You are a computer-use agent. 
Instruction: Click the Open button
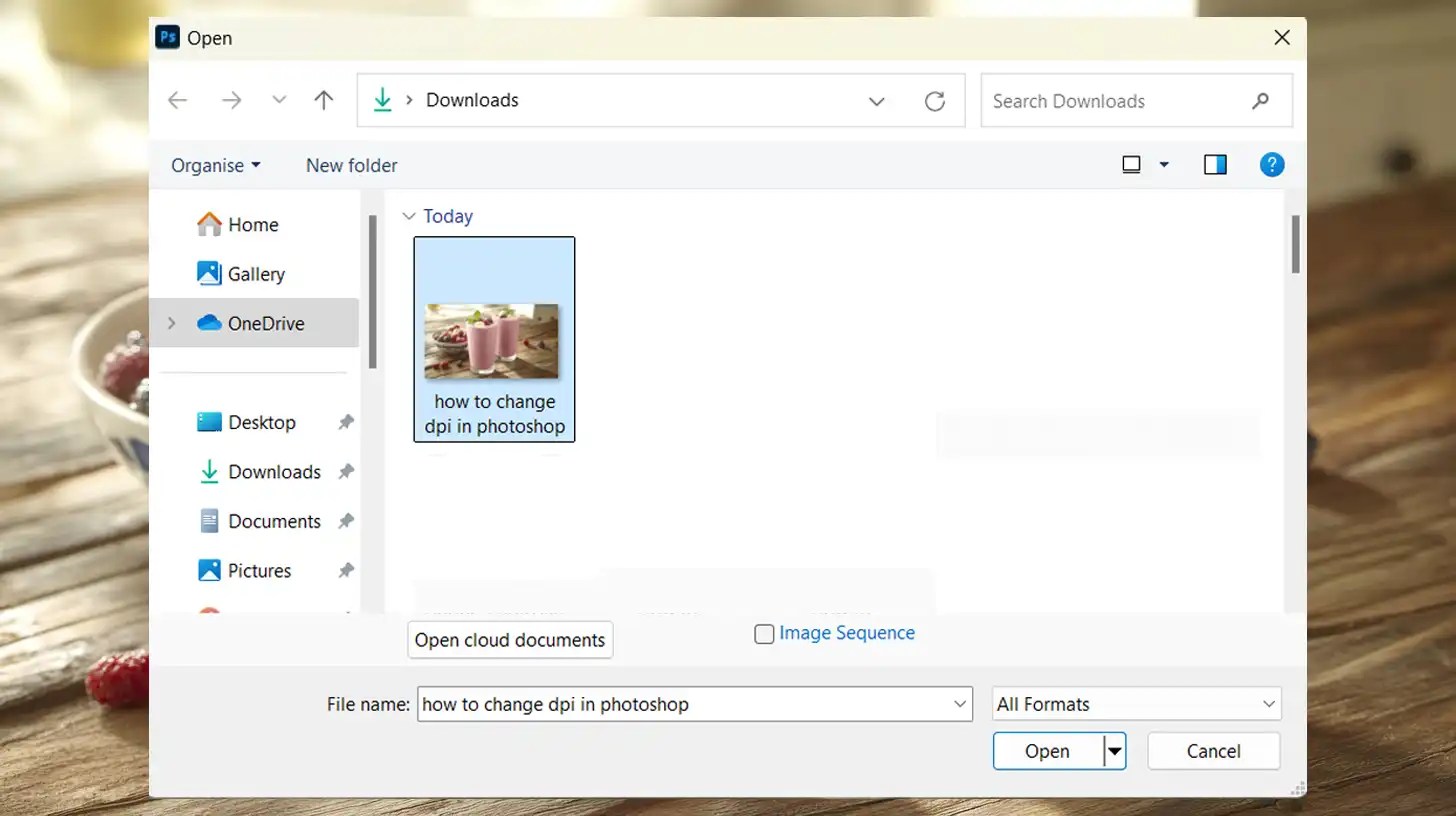tap(1047, 751)
